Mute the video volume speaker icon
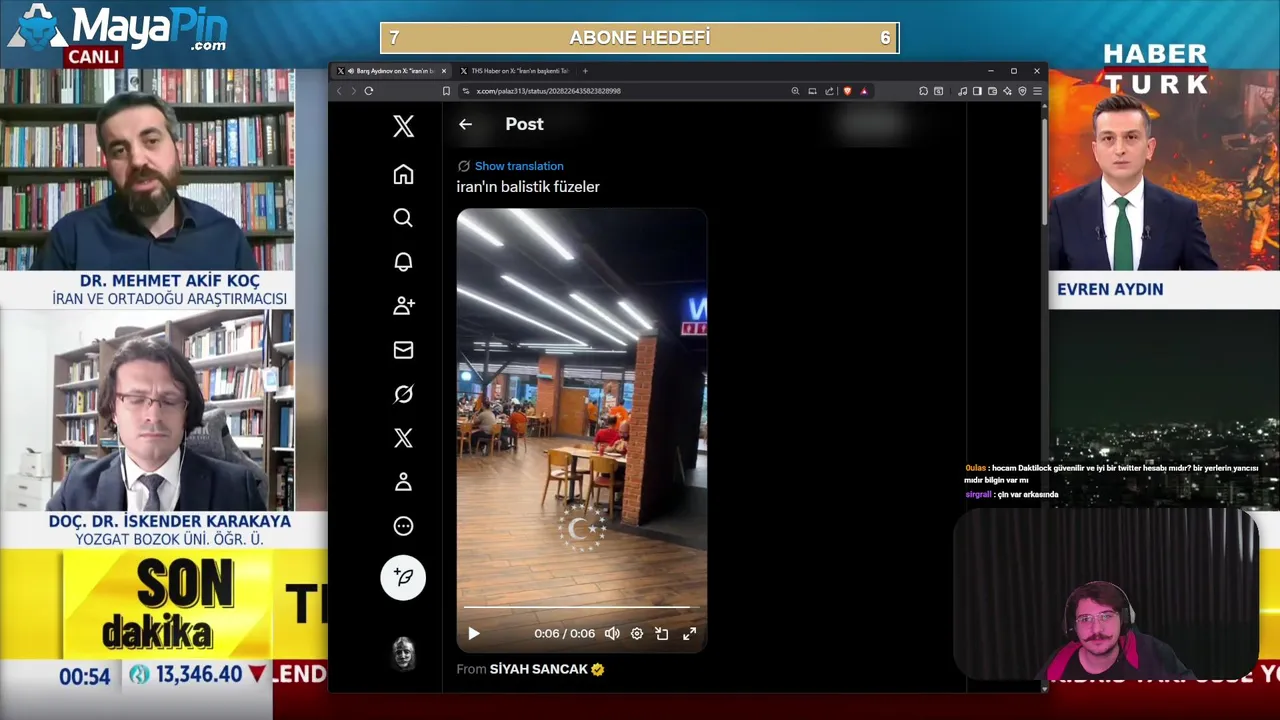Viewport: 1280px width, 720px height. tap(612, 633)
